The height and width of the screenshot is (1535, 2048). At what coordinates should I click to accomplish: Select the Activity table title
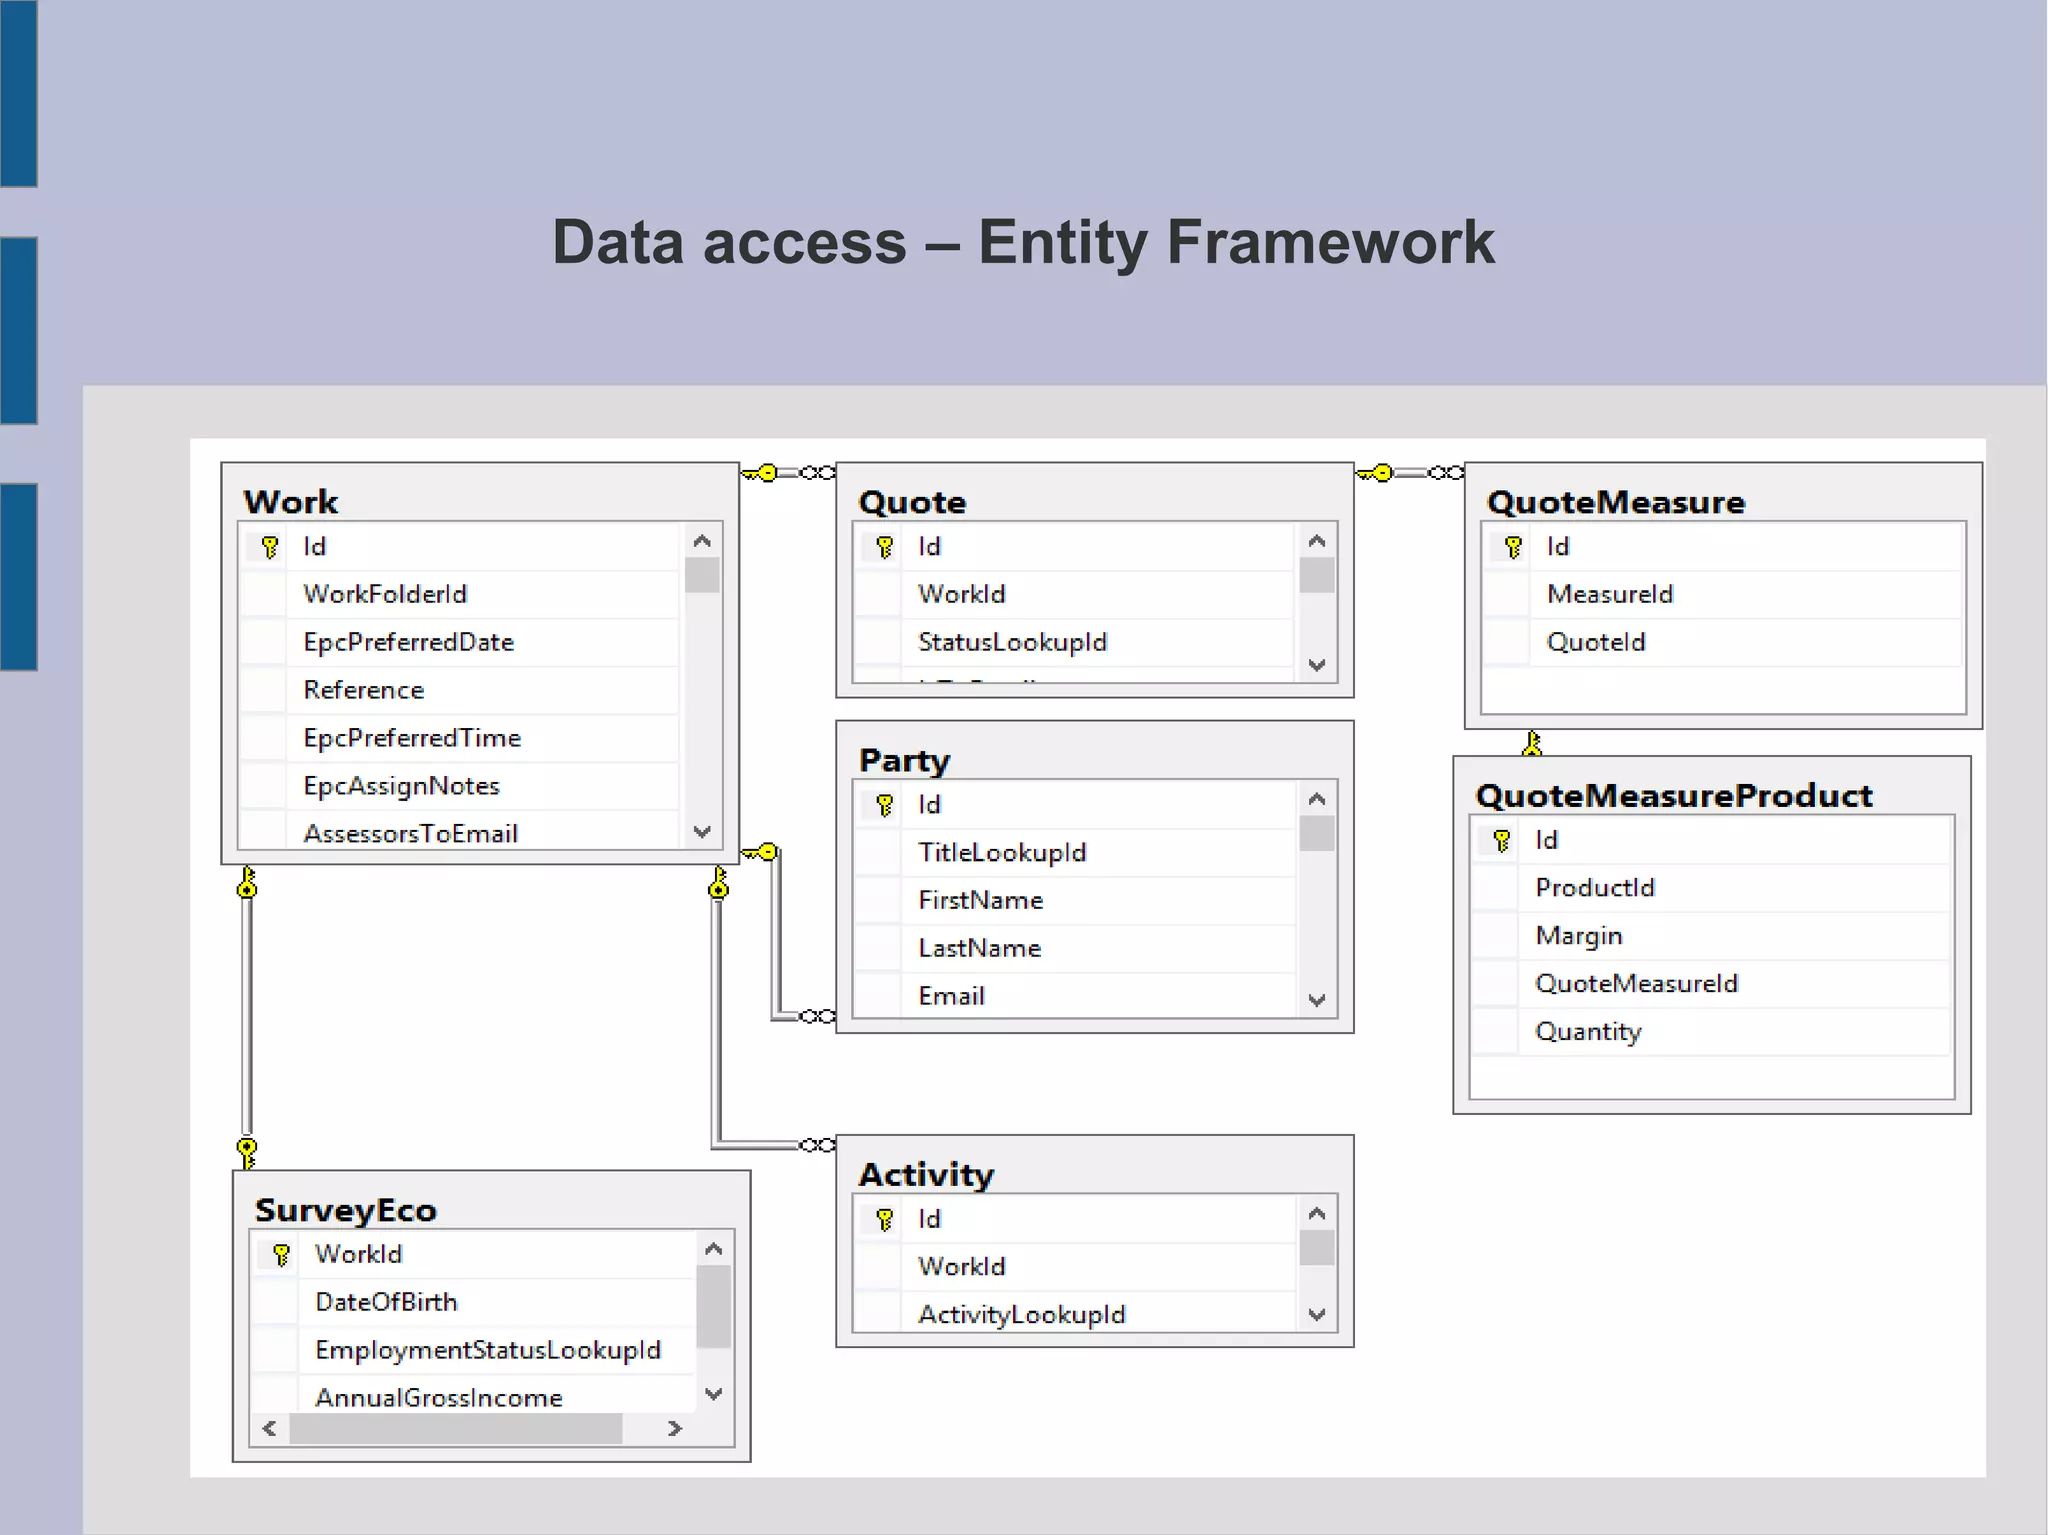point(927,1174)
